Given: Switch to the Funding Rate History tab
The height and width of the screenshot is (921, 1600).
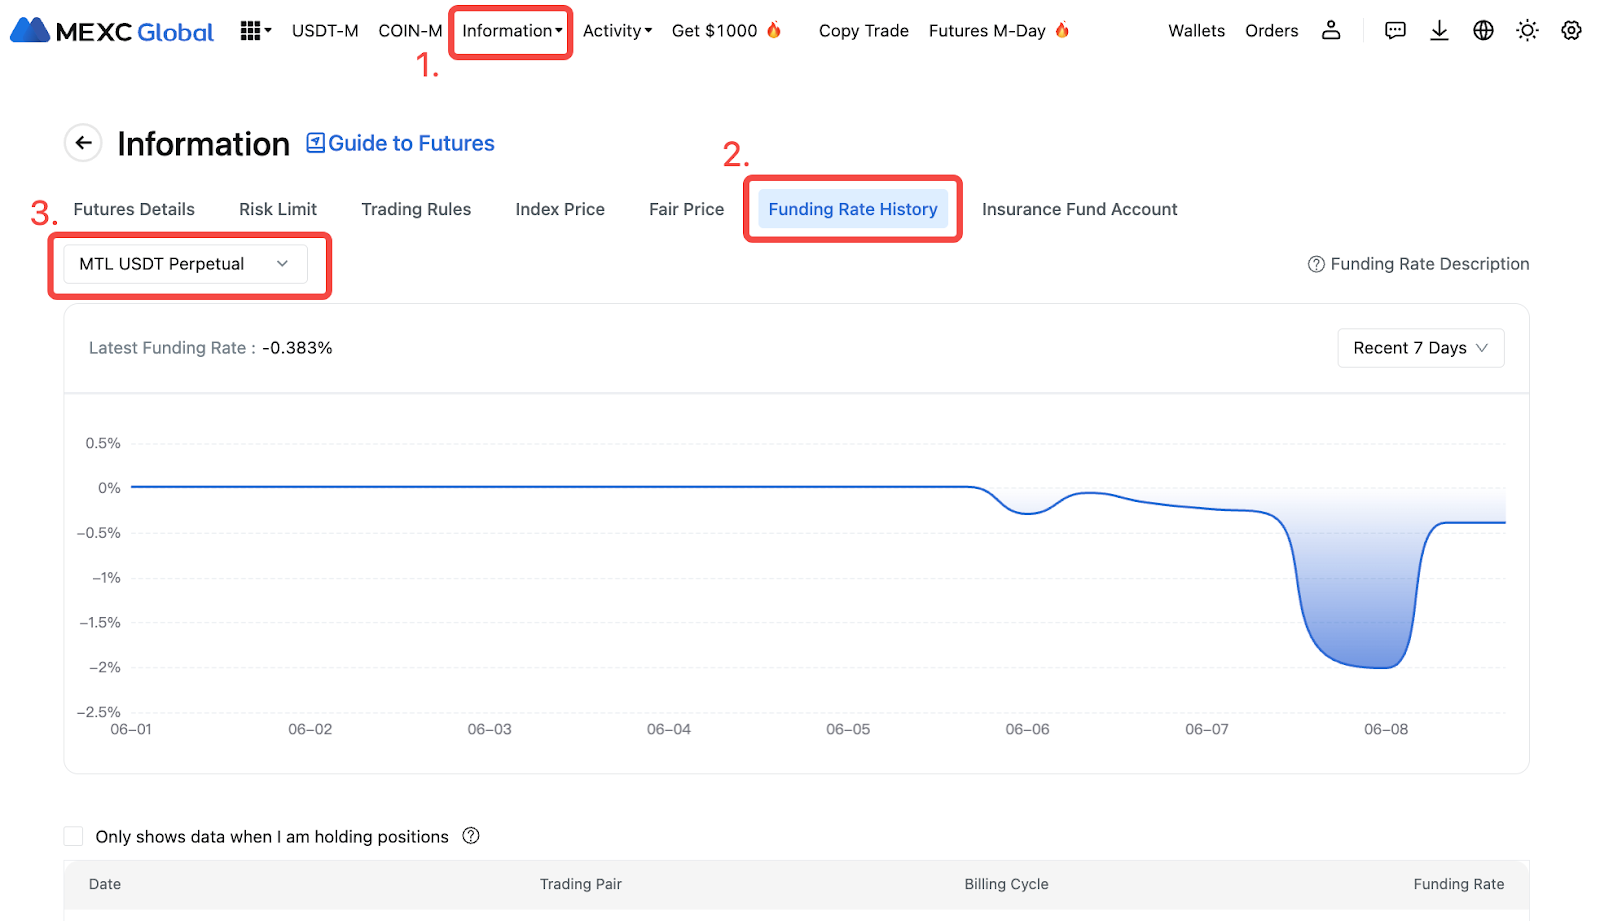Looking at the screenshot, I should [x=852, y=209].
